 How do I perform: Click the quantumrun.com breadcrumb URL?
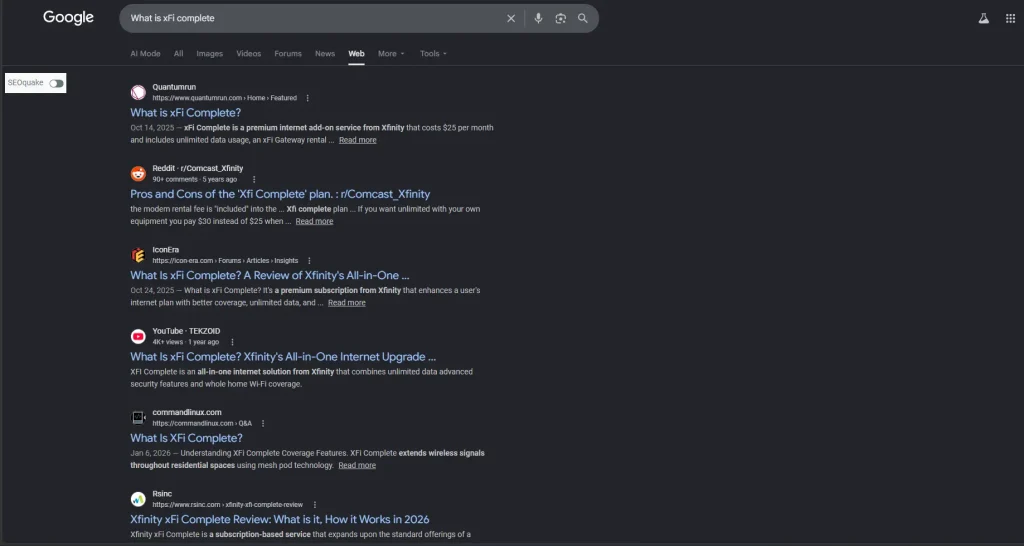[225, 98]
